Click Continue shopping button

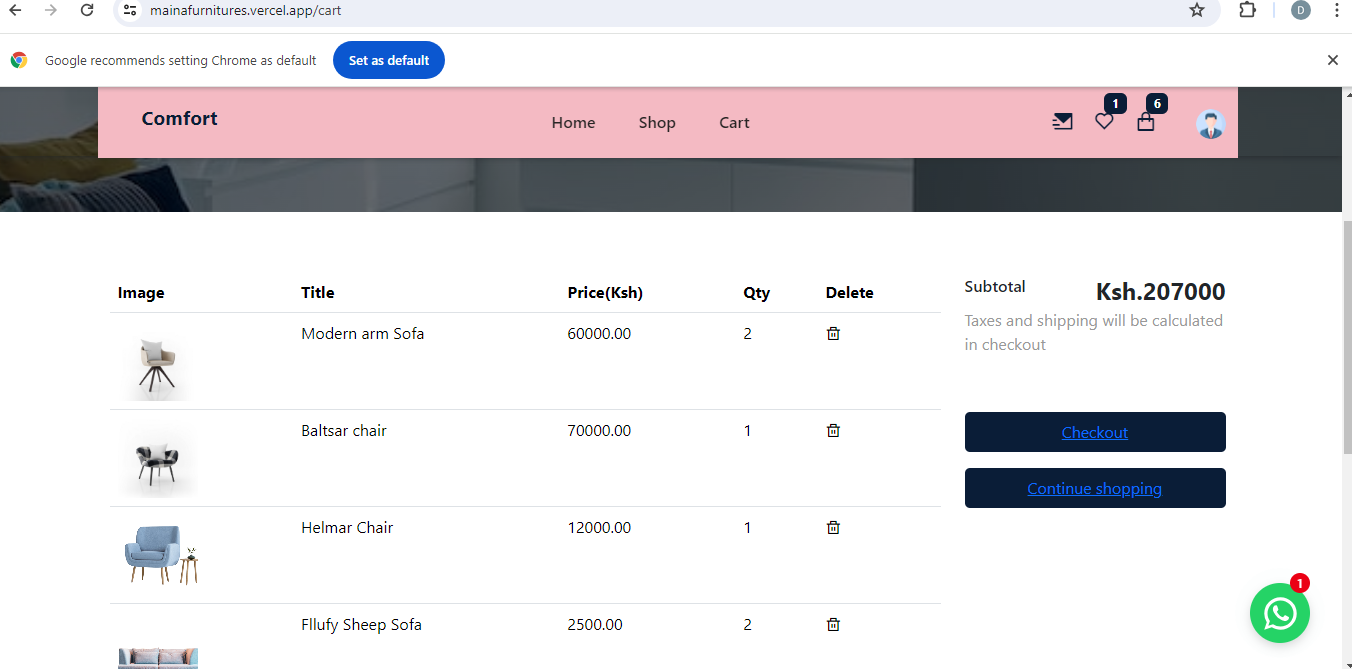coord(1094,488)
